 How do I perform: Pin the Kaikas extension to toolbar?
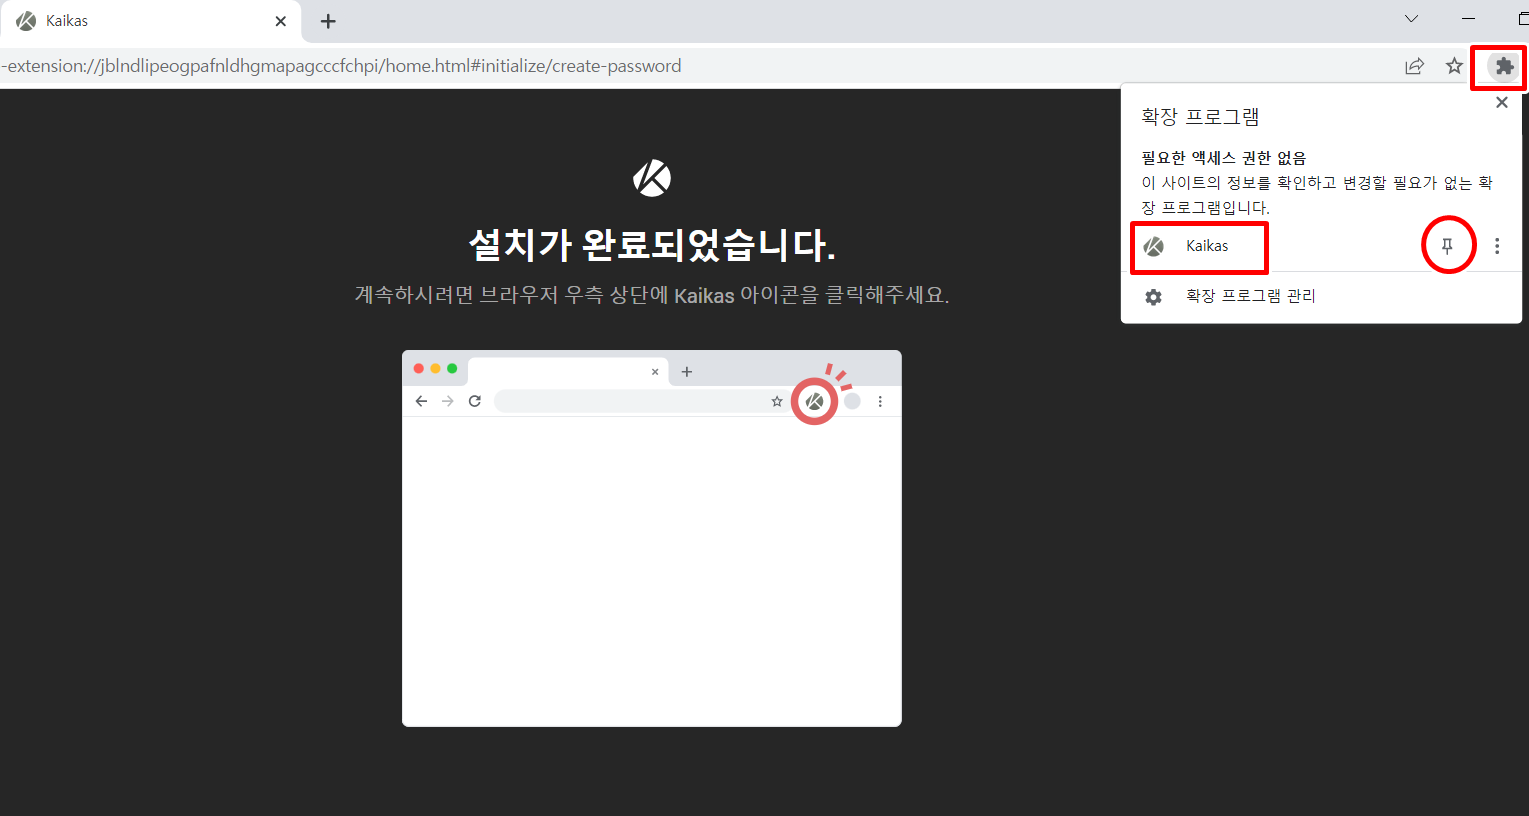click(1447, 245)
